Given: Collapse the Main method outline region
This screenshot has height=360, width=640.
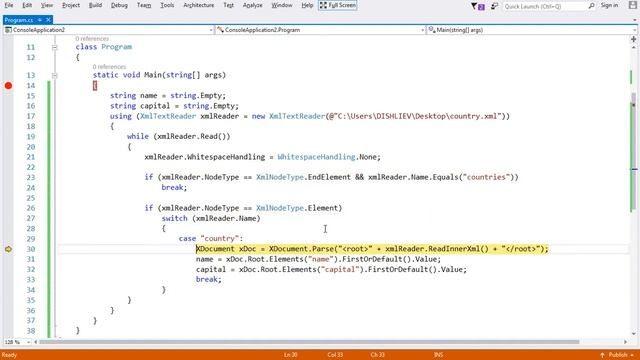Looking at the screenshot, I should click(55, 76).
